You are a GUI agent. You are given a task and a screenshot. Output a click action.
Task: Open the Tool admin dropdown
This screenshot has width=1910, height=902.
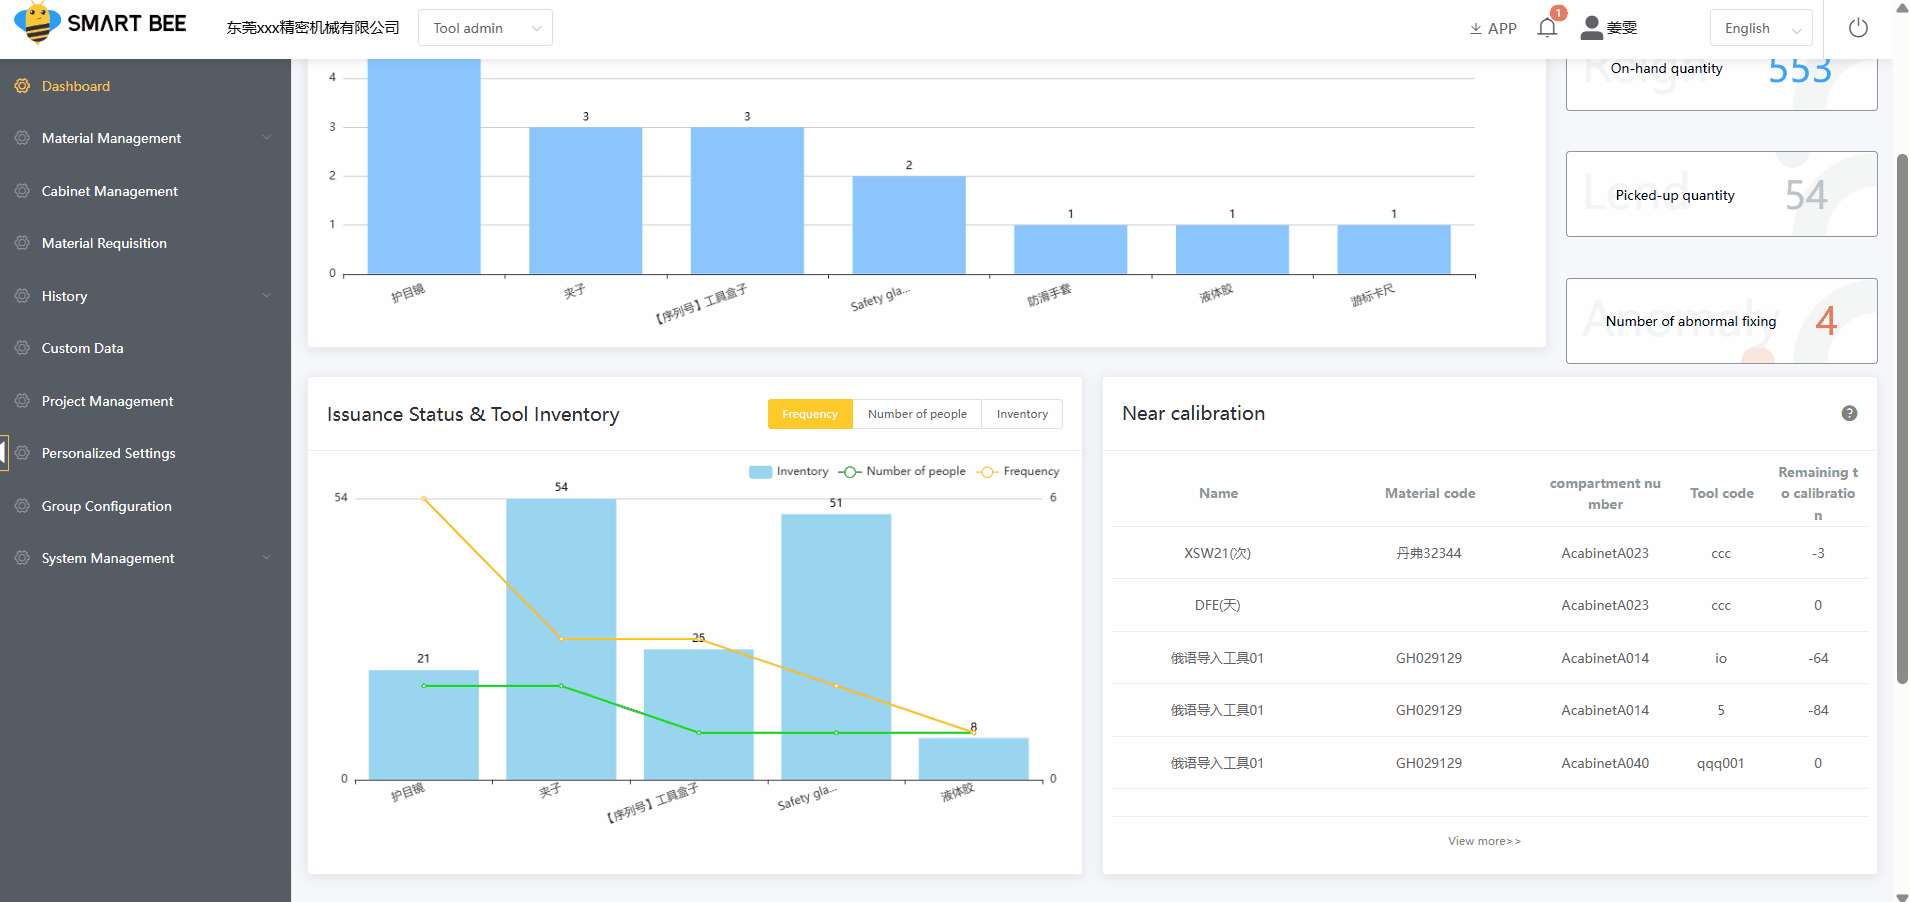(x=485, y=28)
